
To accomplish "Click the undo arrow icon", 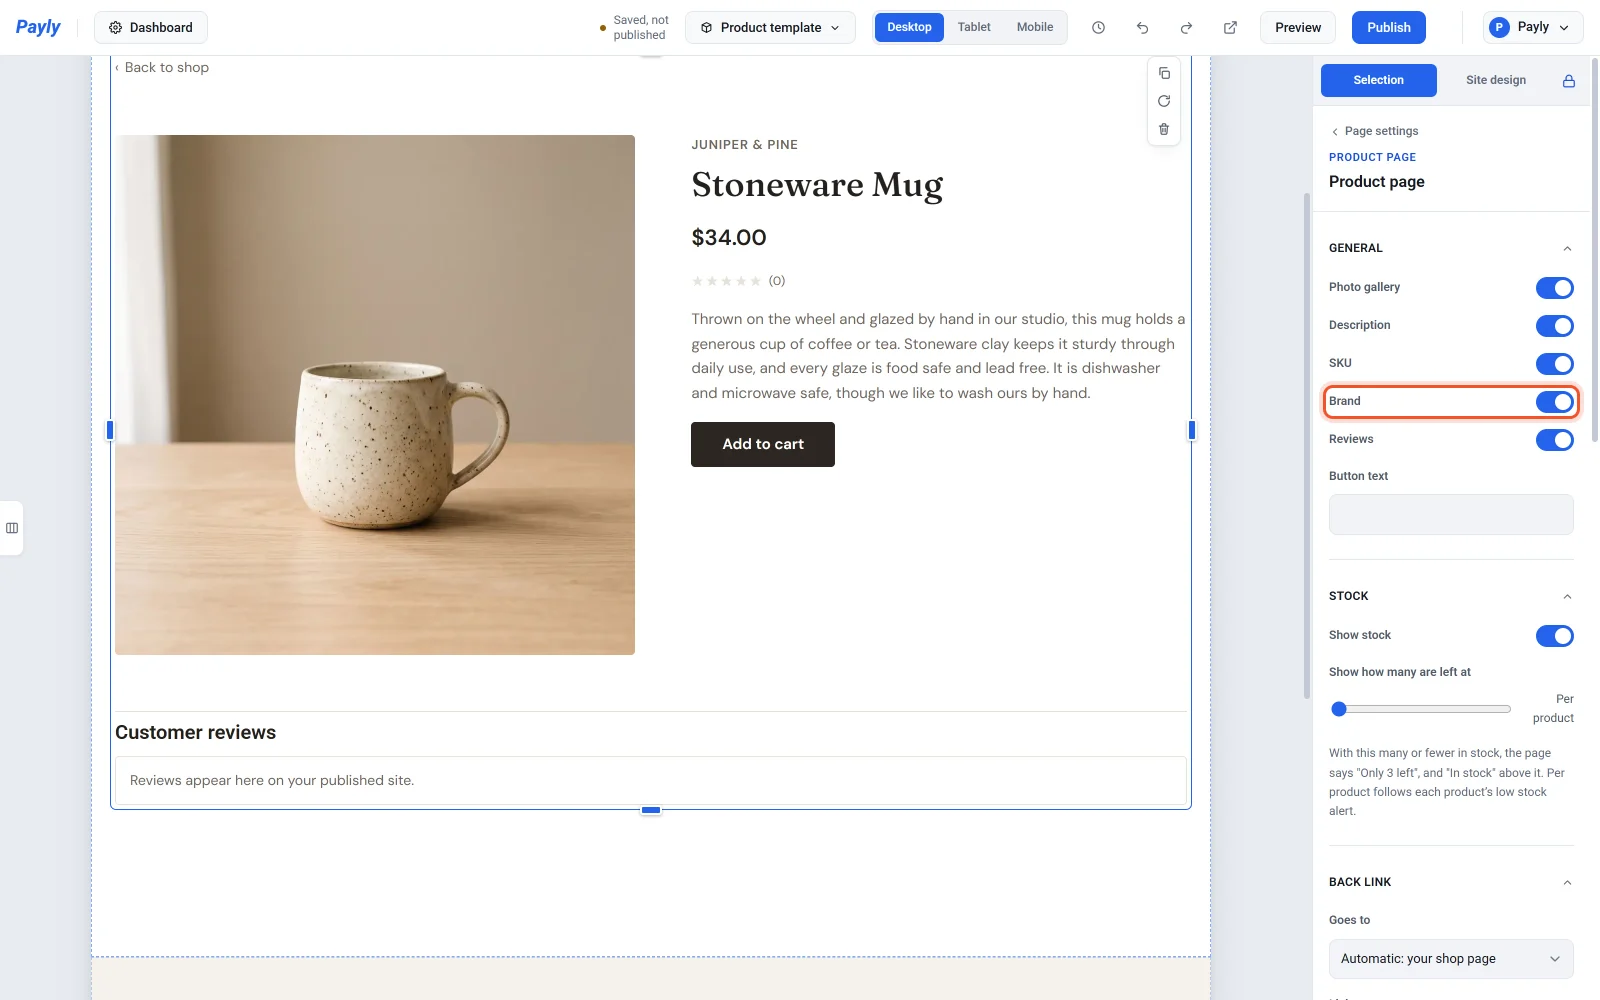I will (1142, 28).
